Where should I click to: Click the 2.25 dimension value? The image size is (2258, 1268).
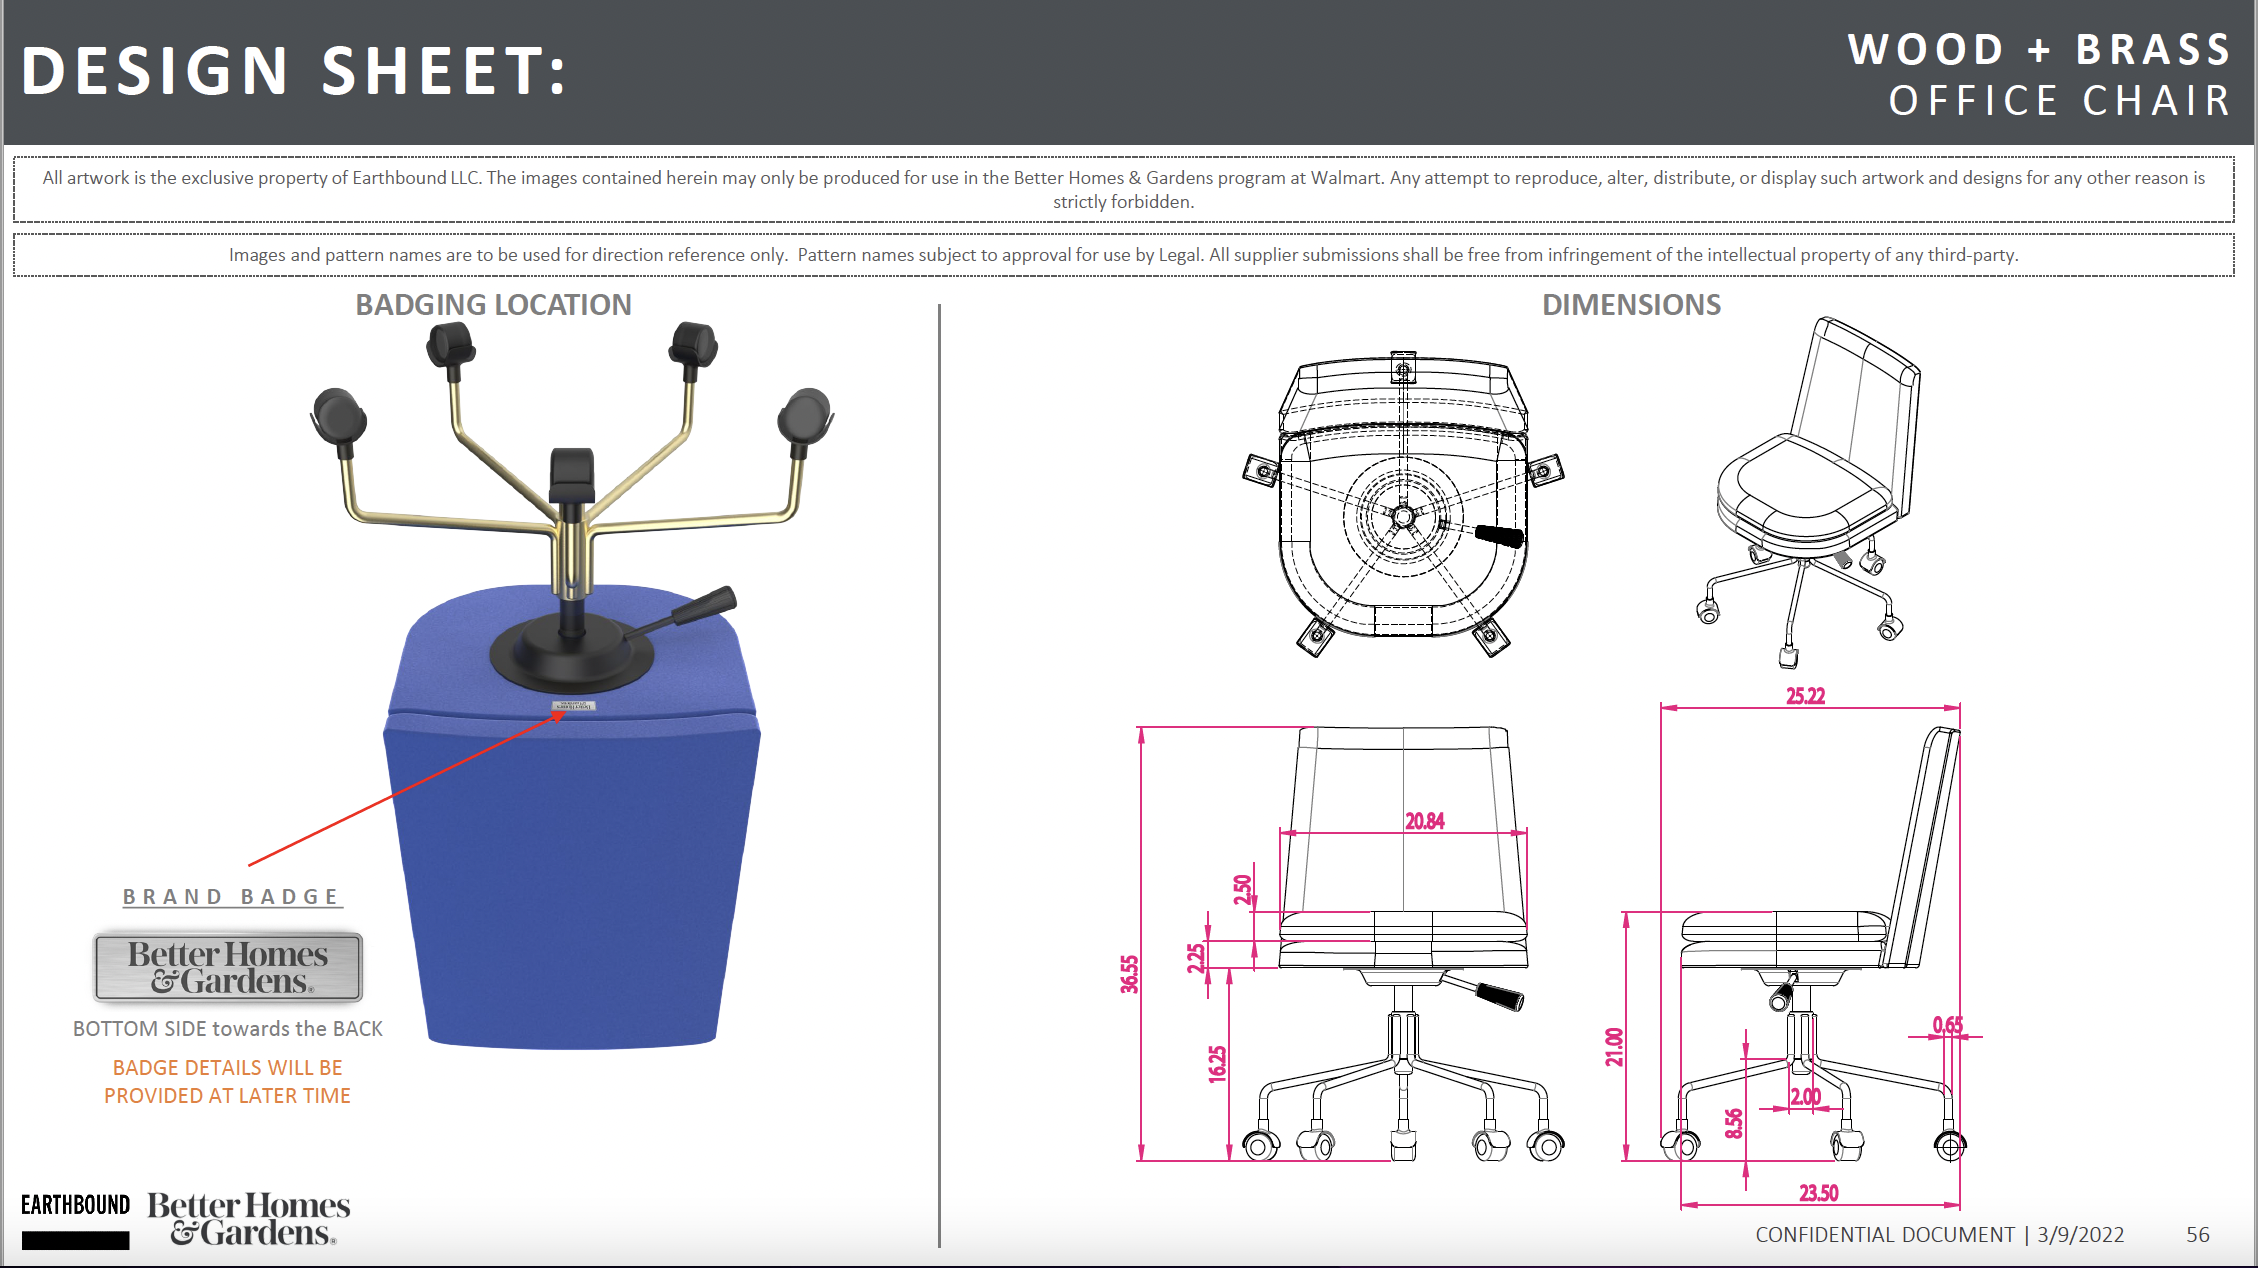click(1196, 958)
